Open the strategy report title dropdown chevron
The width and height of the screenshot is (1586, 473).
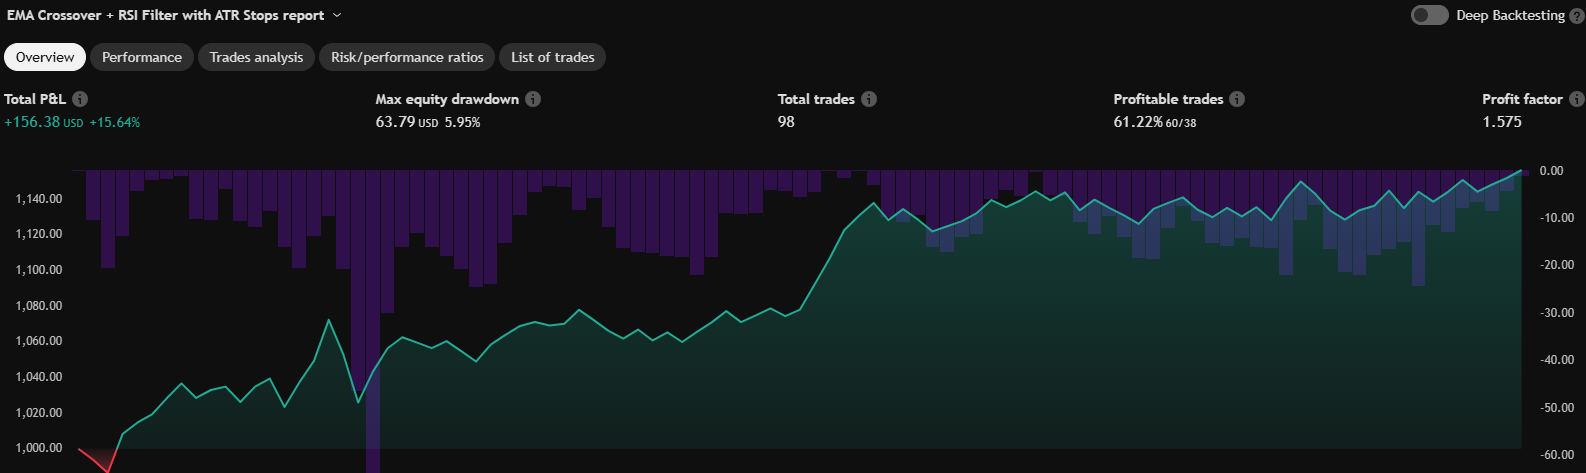(x=337, y=15)
